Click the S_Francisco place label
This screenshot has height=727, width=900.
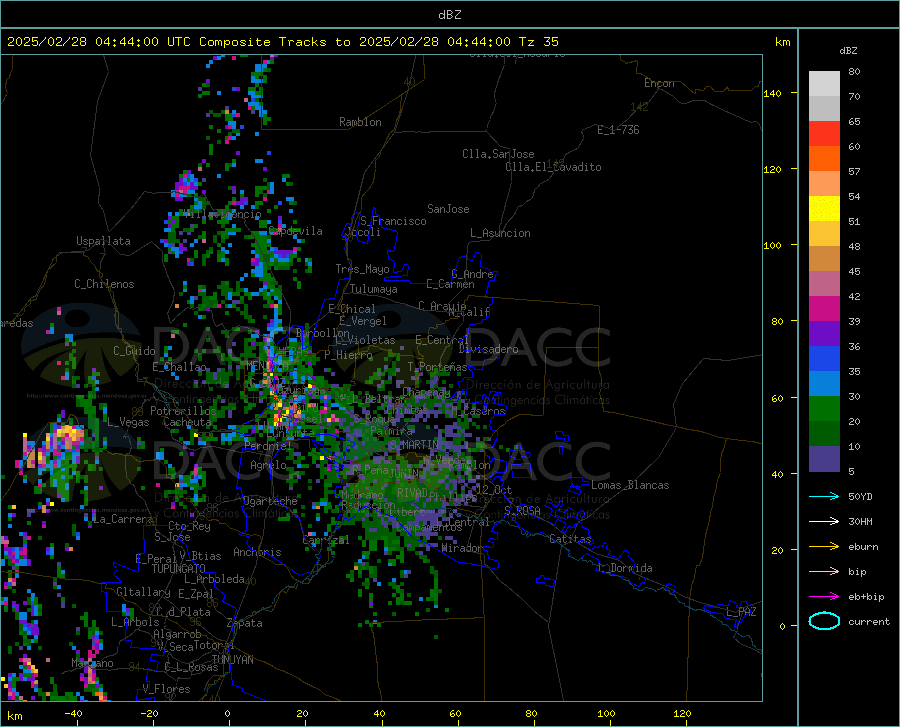(394, 221)
